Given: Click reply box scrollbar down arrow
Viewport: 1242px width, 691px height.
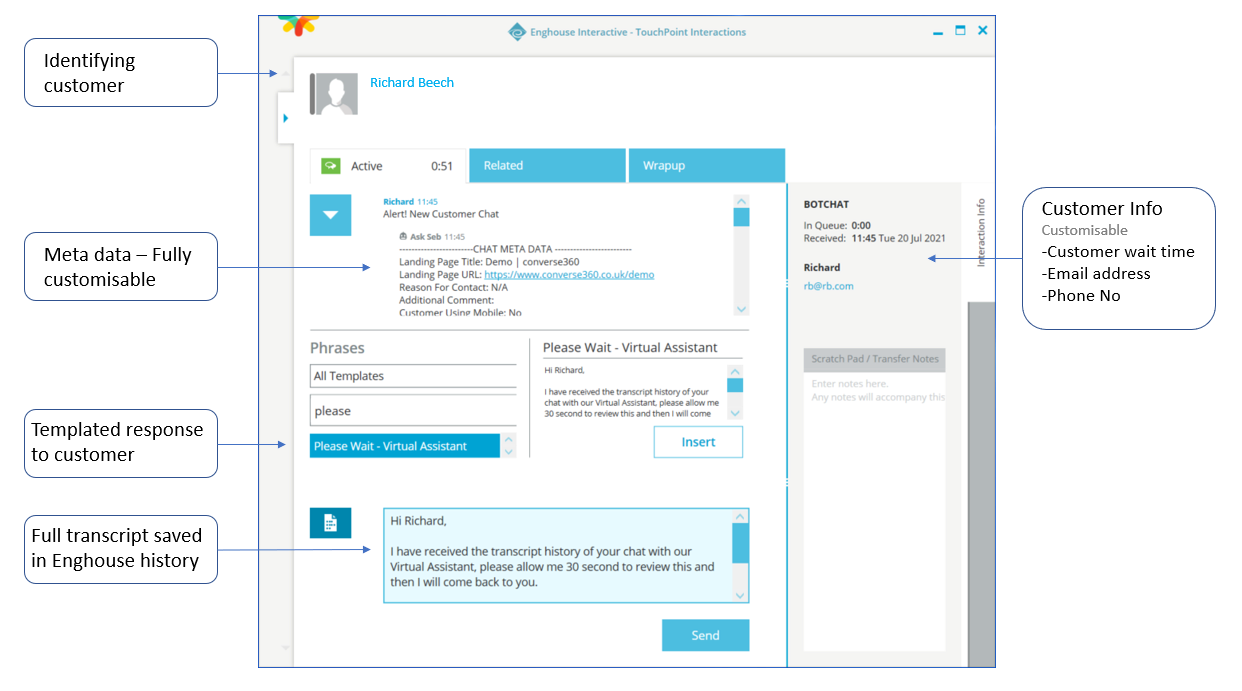Looking at the screenshot, I should point(740,595).
